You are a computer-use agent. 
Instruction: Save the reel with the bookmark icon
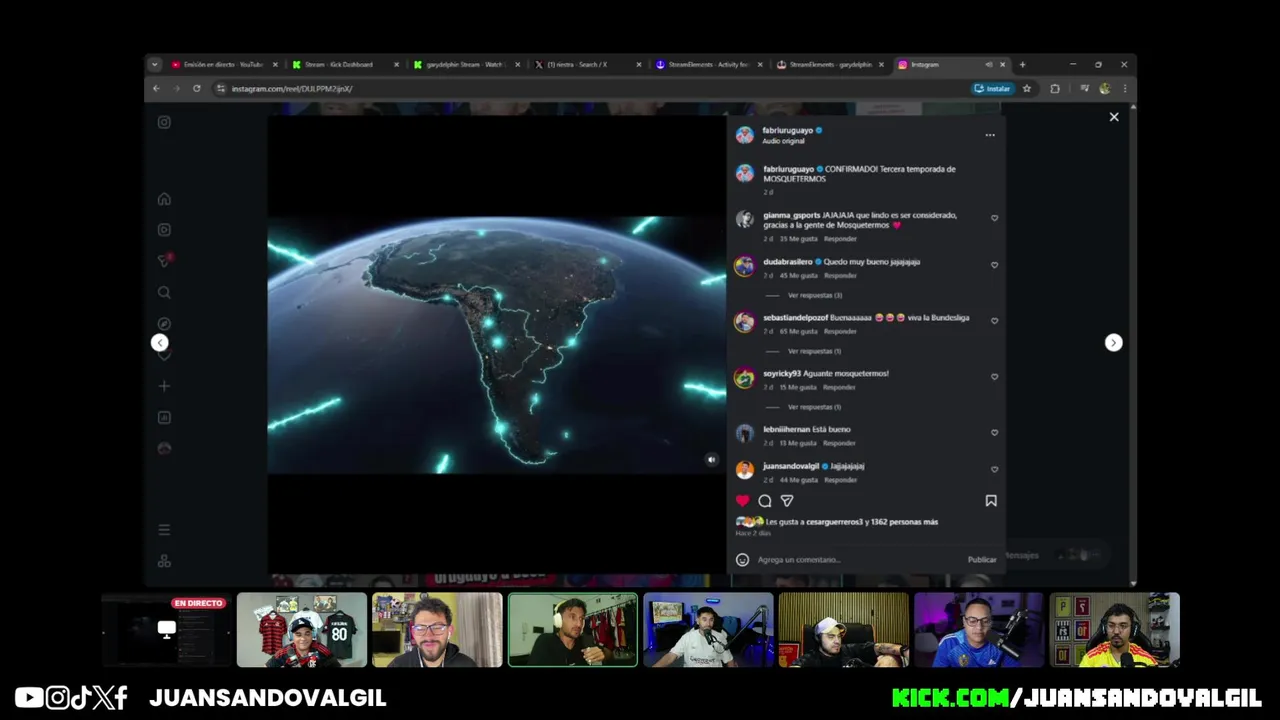click(991, 501)
